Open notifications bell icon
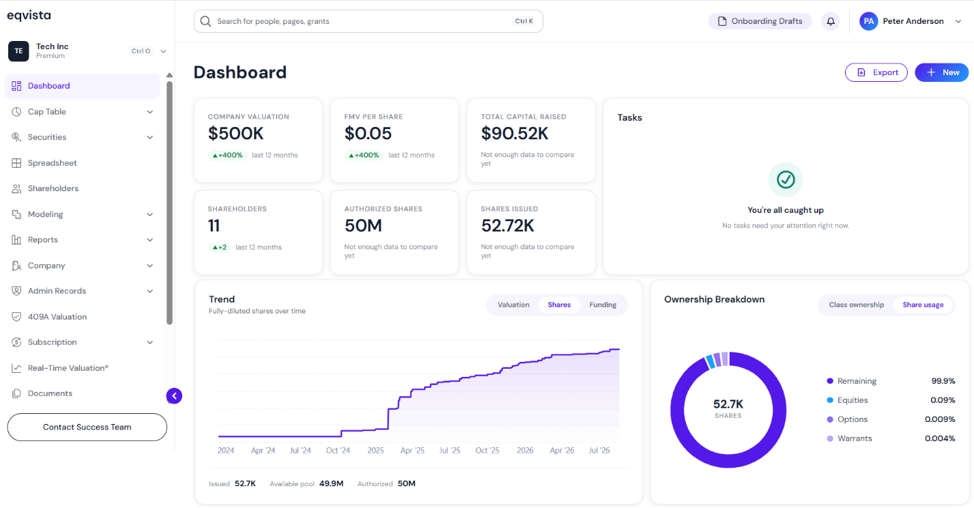Viewport: 974px width, 508px height. point(831,21)
